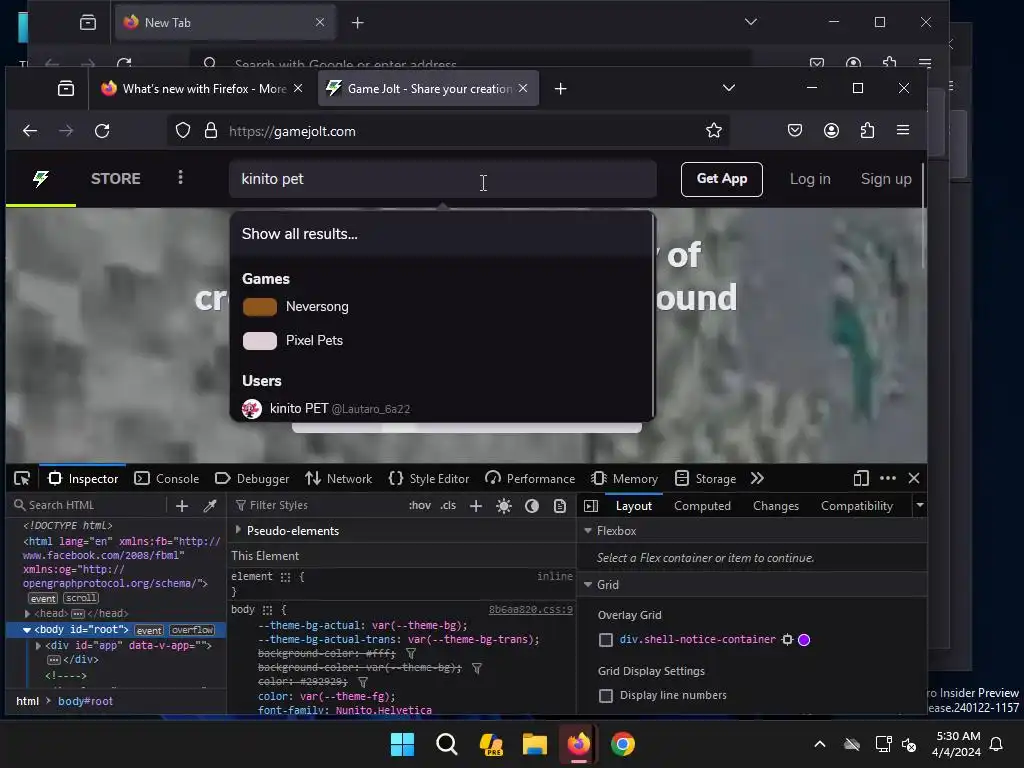Toggle filter on the color: #292929 declaration
The height and width of the screenshot is (768, 1024).
tap(363, 682)
